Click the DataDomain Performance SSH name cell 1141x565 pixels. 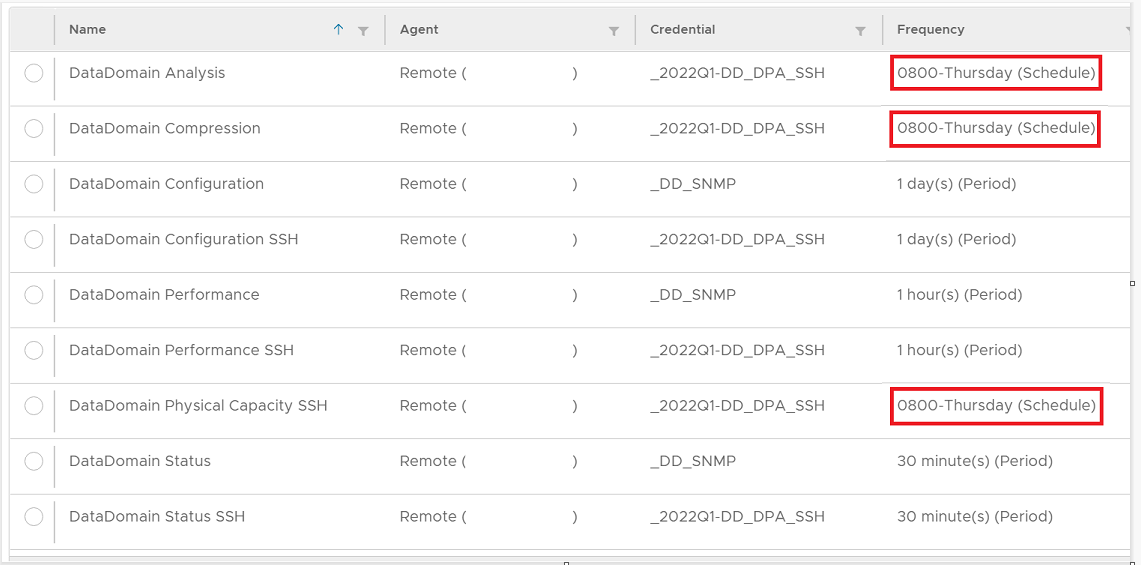[181, 350]
